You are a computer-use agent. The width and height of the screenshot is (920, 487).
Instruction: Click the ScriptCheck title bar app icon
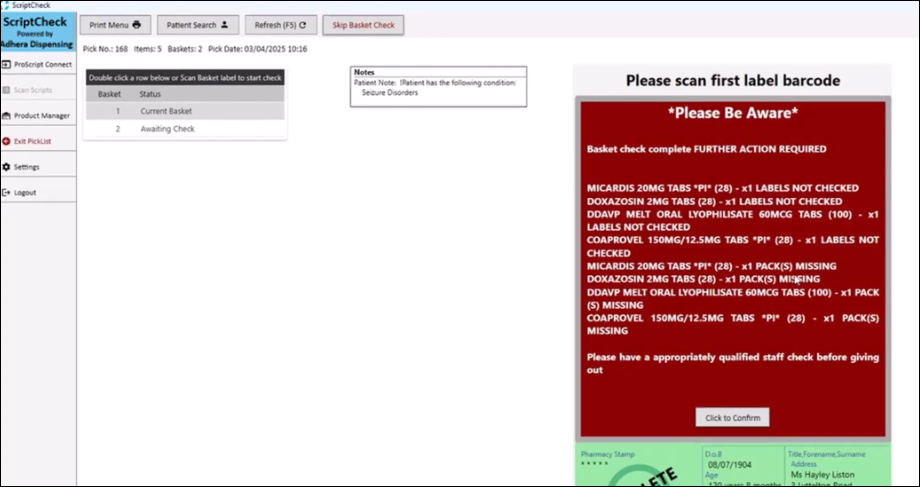point(5,5)
